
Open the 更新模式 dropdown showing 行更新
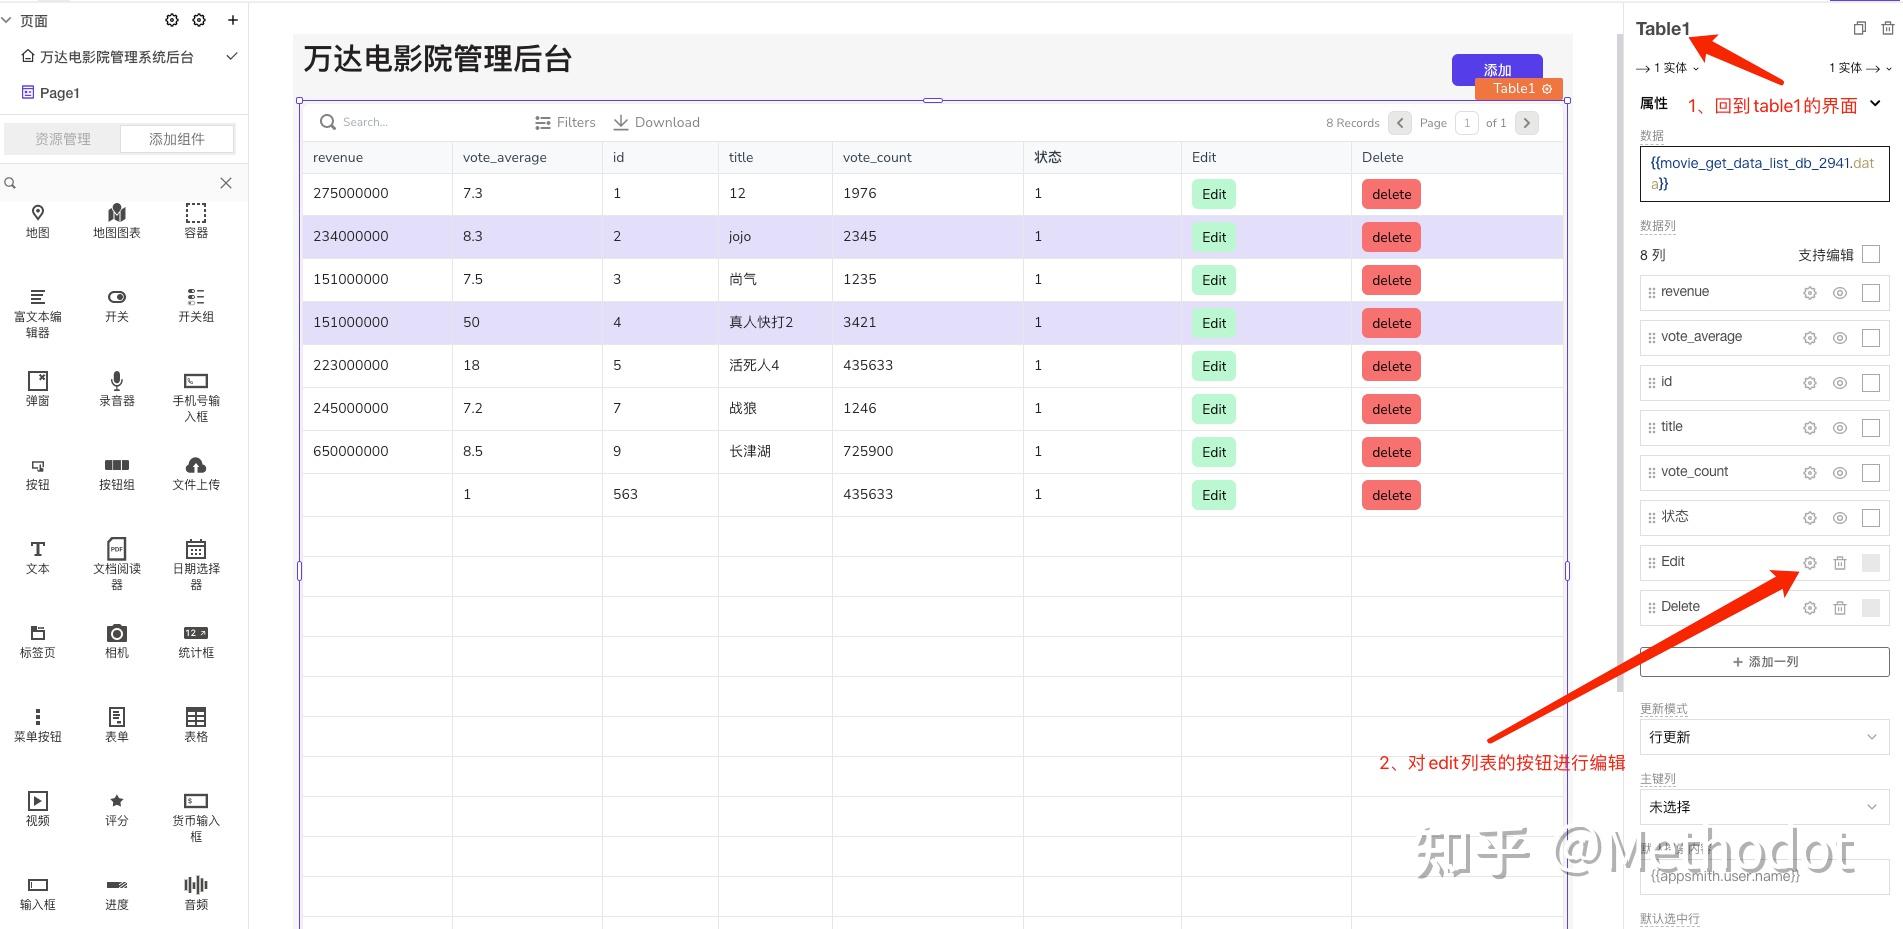[x=1764, y=737]
